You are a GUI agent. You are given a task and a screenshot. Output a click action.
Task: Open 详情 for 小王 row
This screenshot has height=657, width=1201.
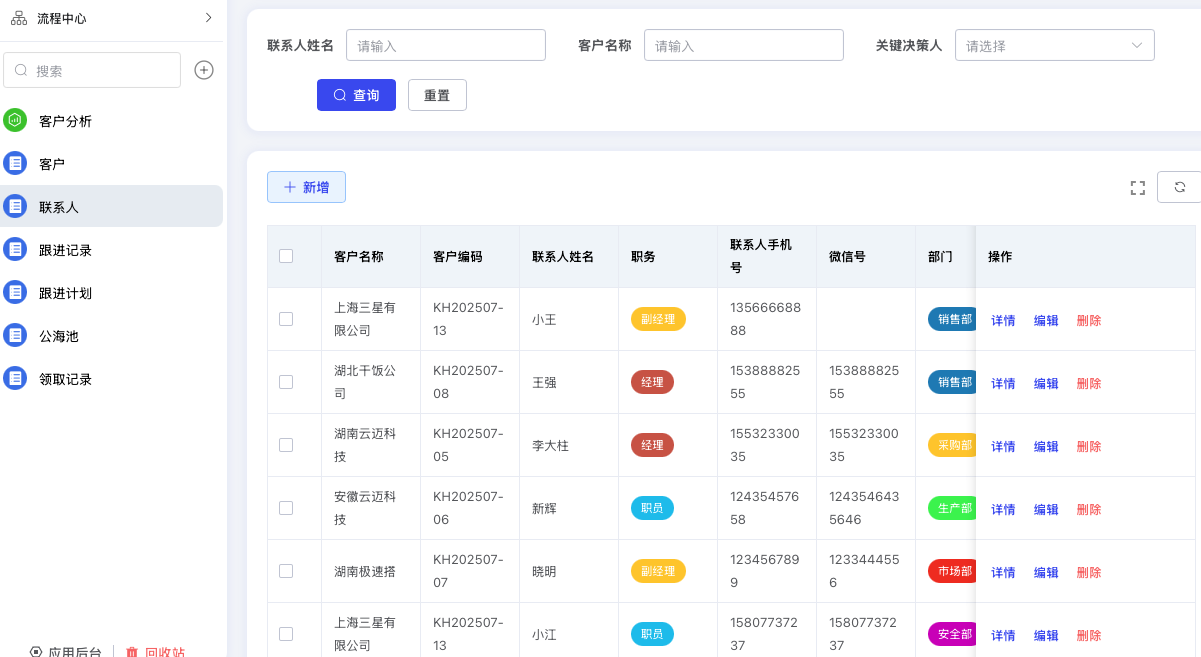click(1003, 320)
